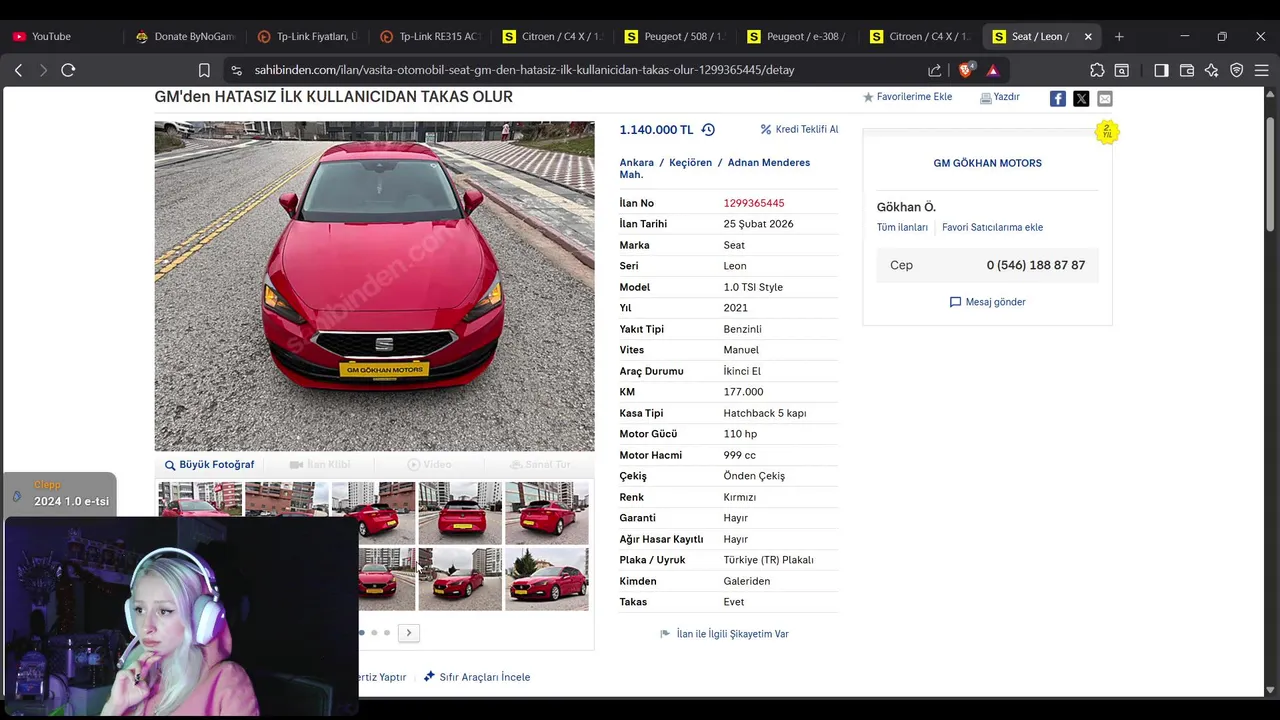This screenshot has width=1280, height=720.
Task: Click the KM value 177.000
Action: 743,392
